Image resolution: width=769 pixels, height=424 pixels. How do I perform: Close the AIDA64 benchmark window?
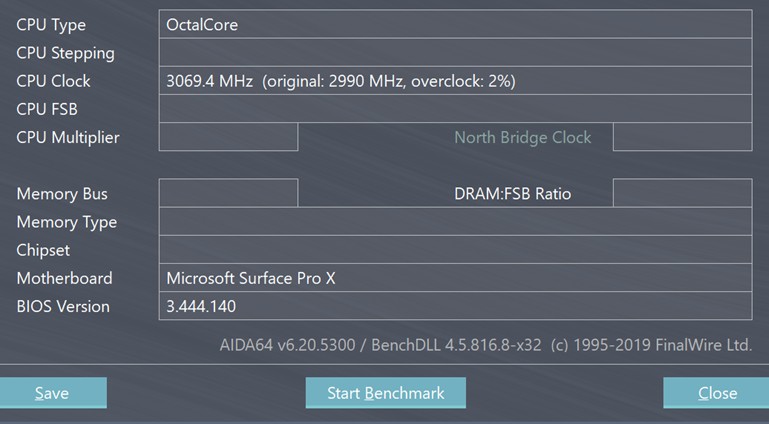(x=716, y=393)
